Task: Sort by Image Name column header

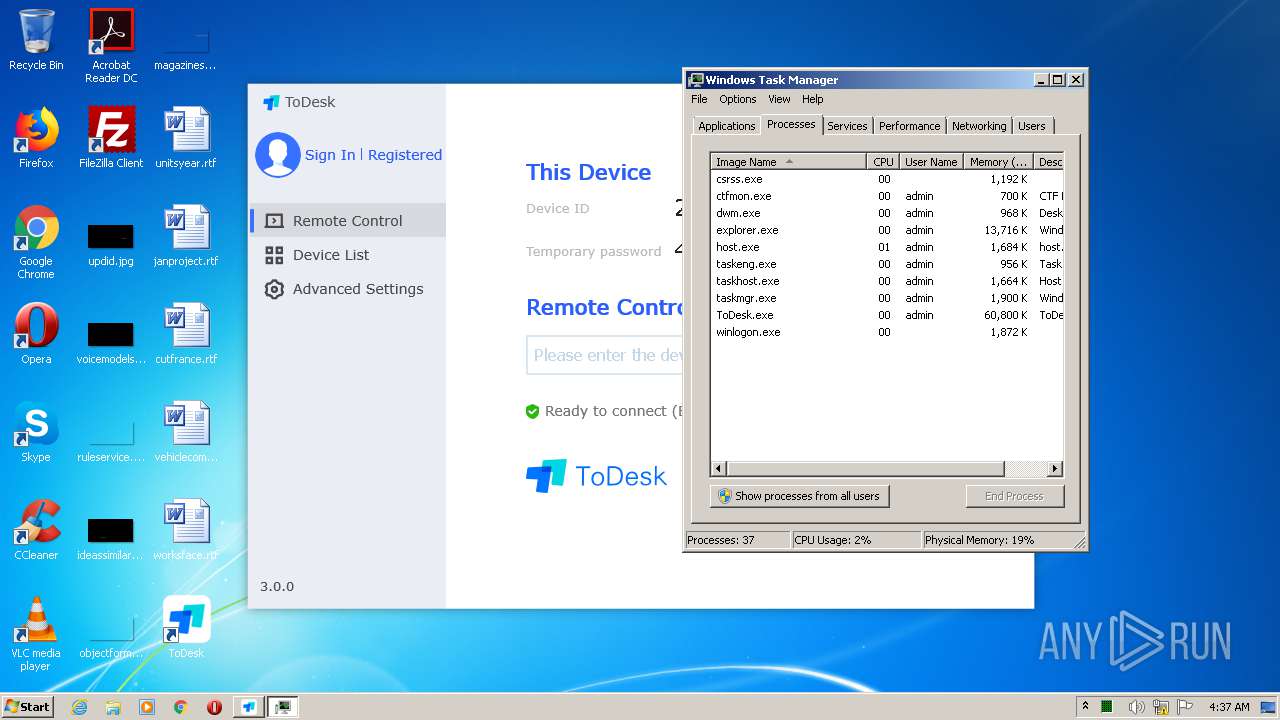Action: (789, 162)
